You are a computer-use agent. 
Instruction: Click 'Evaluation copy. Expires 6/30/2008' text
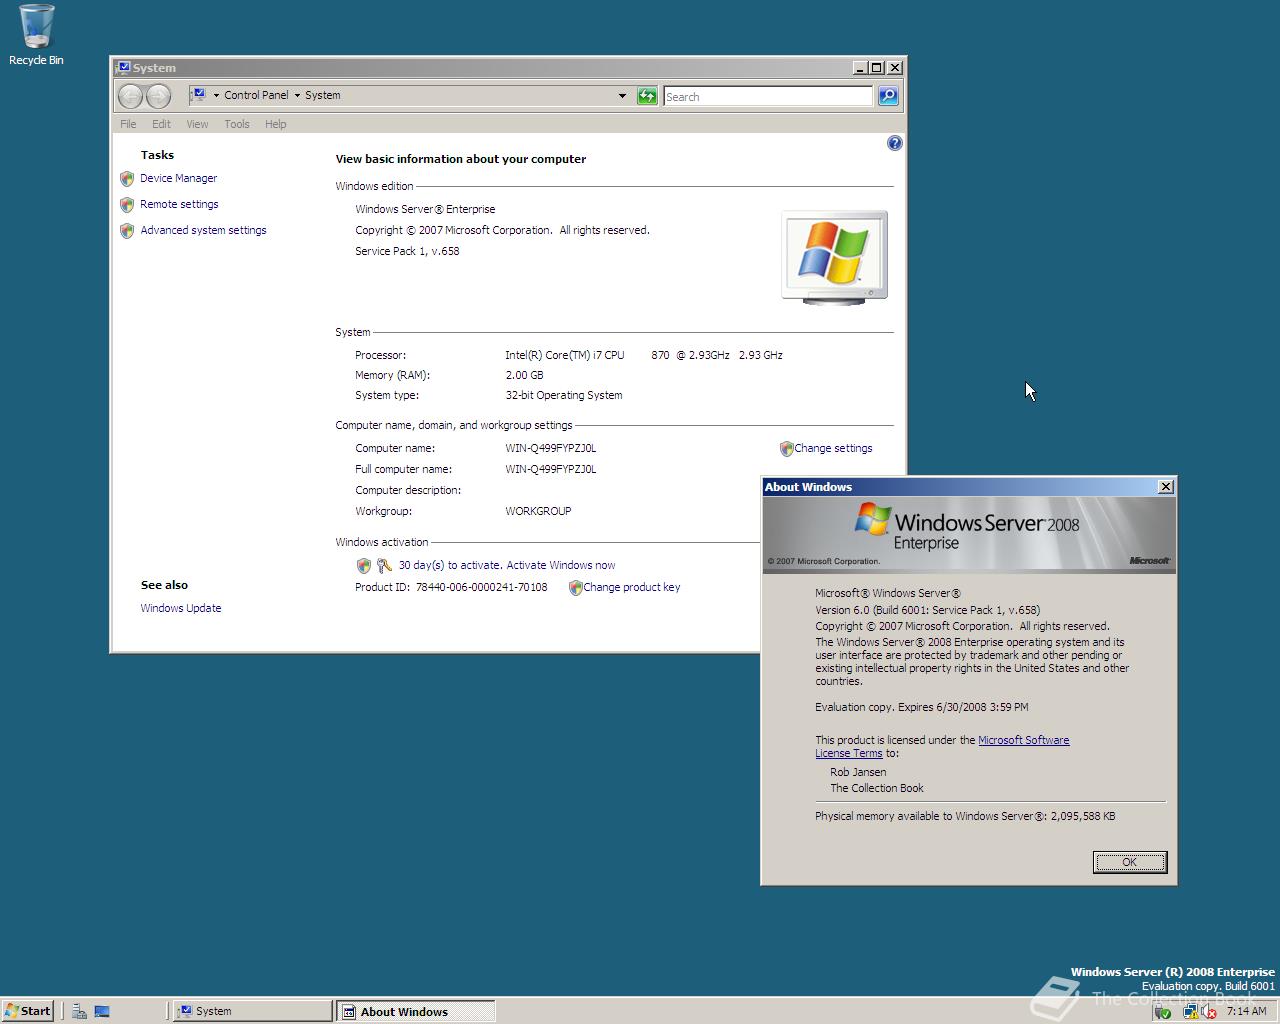point(921,707)
